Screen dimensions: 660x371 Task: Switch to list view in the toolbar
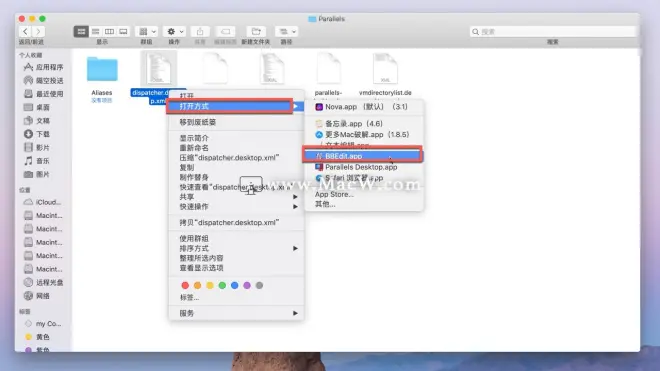click(x=96, y=32)
